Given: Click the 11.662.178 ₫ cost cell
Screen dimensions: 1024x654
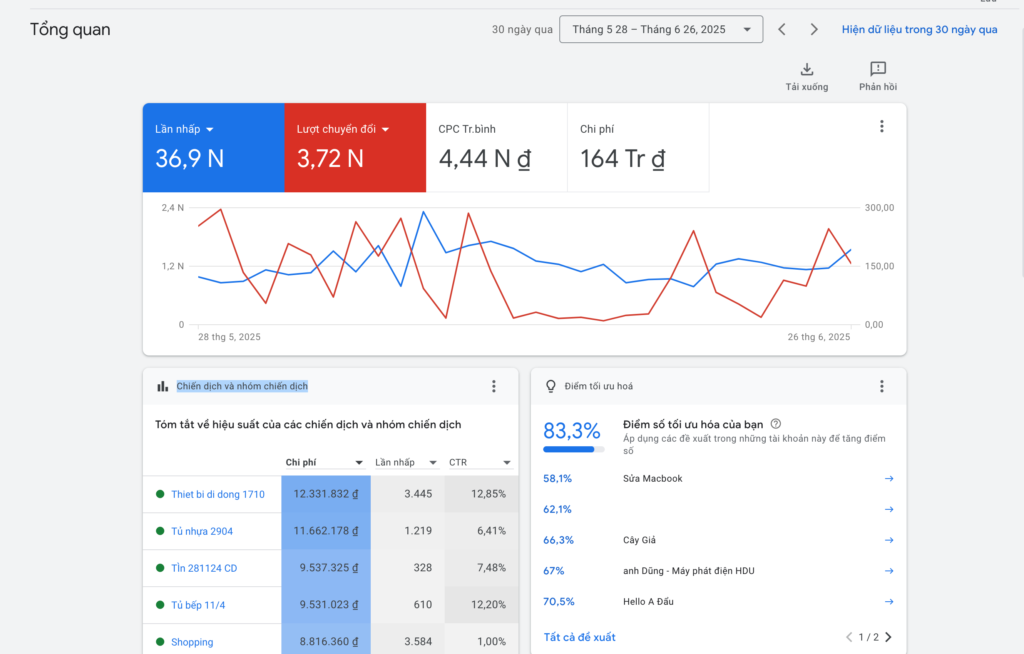Looking at the screenshot, I should 326,531.
